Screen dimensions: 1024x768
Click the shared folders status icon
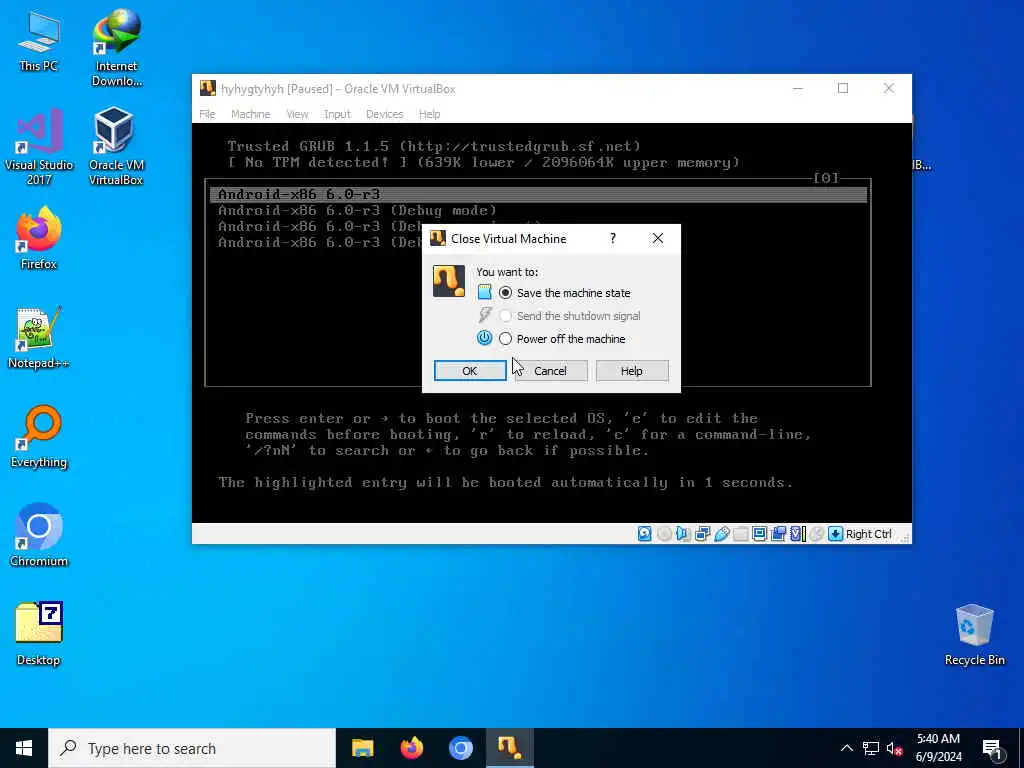[x=741, y=534]
